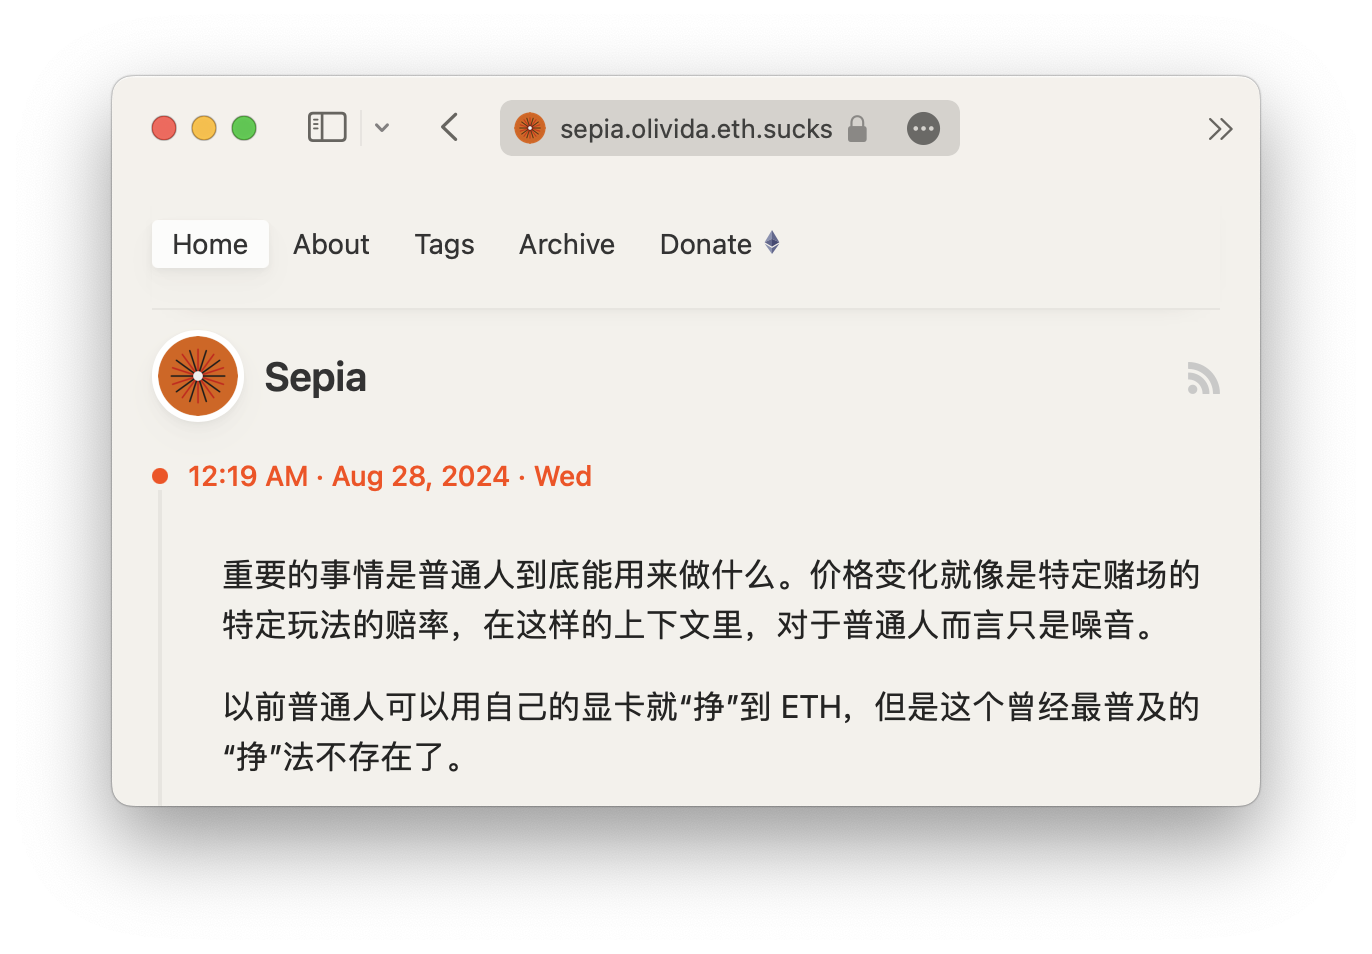1372x954 pixels.
Task: Open the double-chevron overflow menu
Action: [x=1220, y=128]
